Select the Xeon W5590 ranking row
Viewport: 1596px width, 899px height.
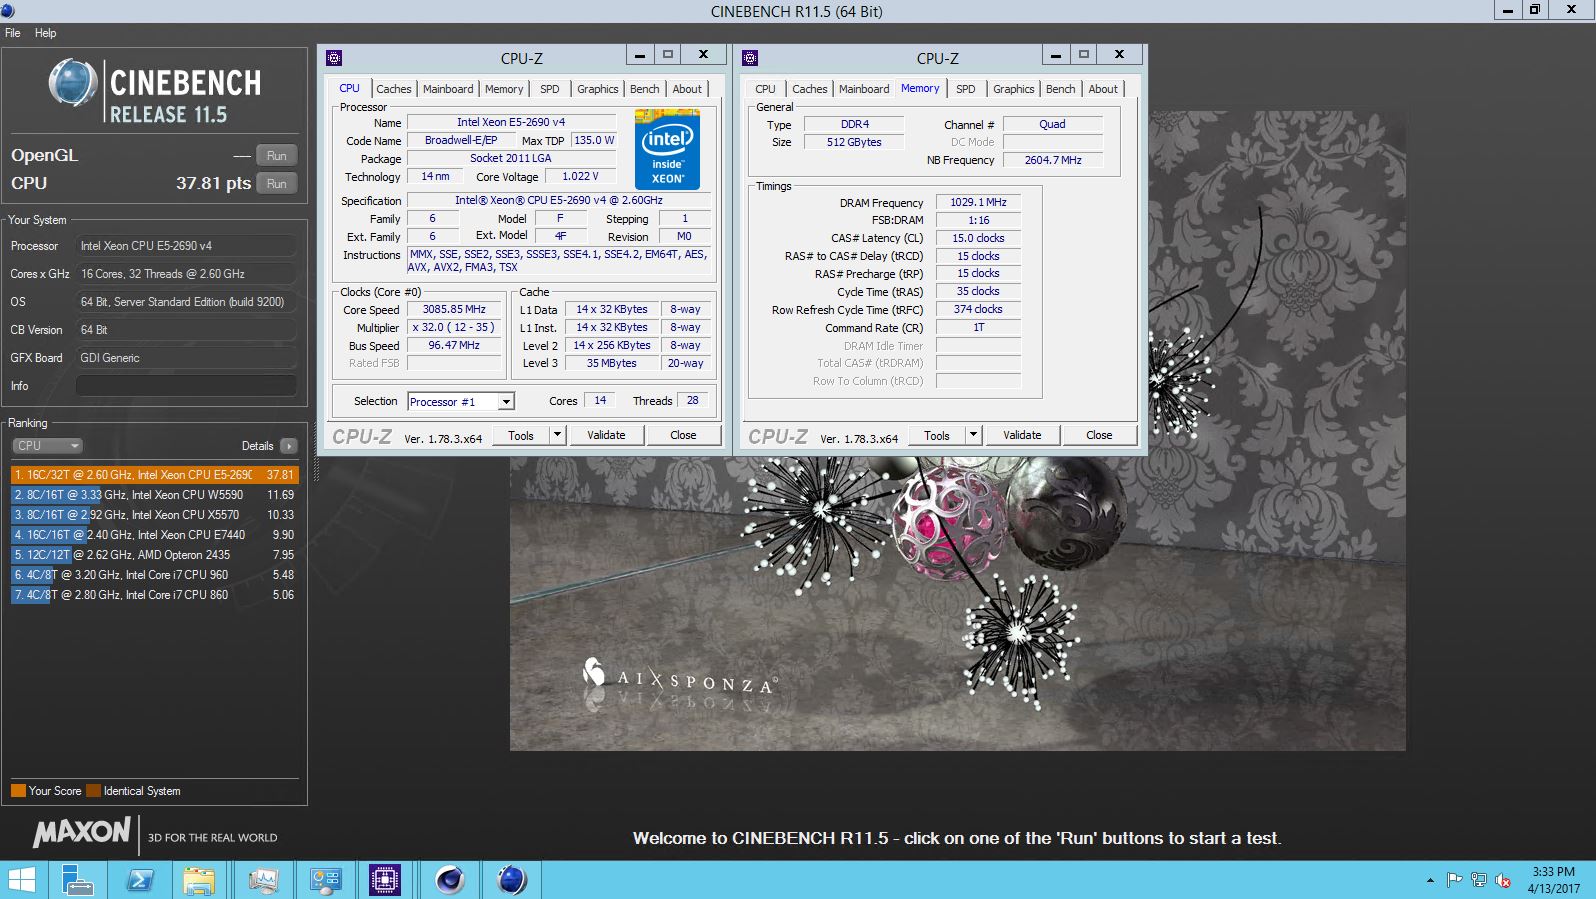(154, 495)
